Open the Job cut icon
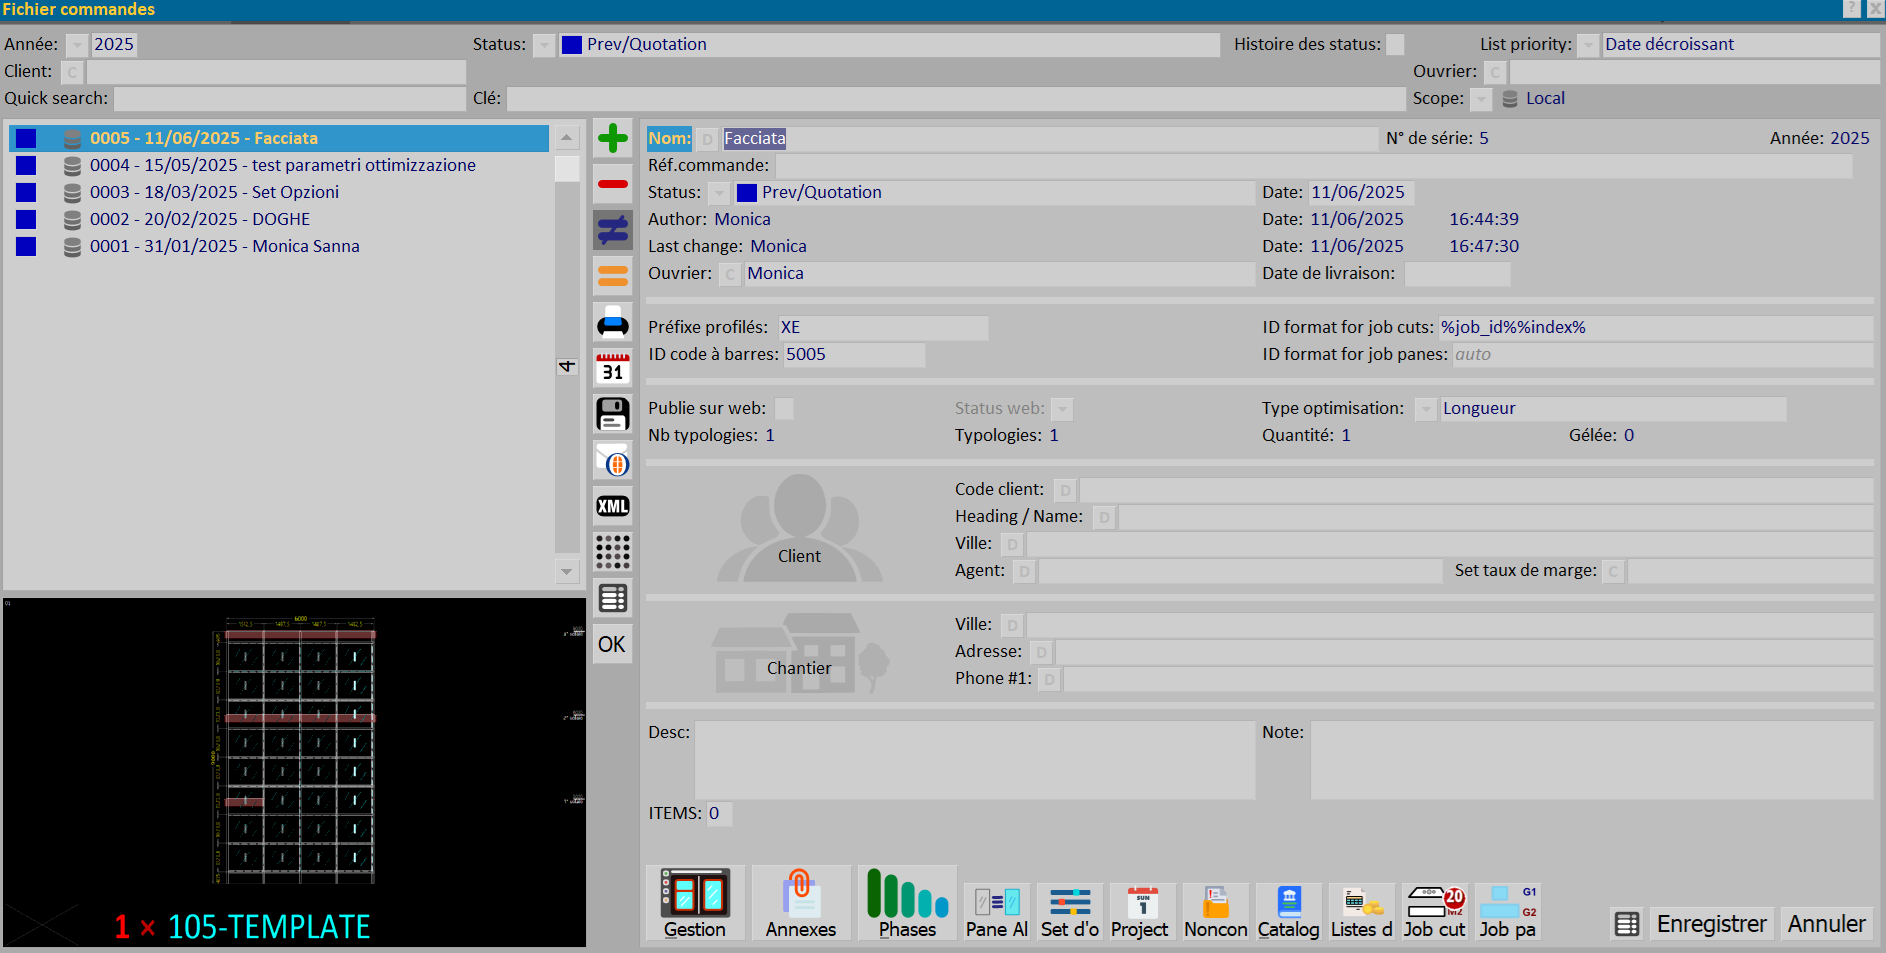Screen dimensions: 1886x953 click(x=1435, y=912)
